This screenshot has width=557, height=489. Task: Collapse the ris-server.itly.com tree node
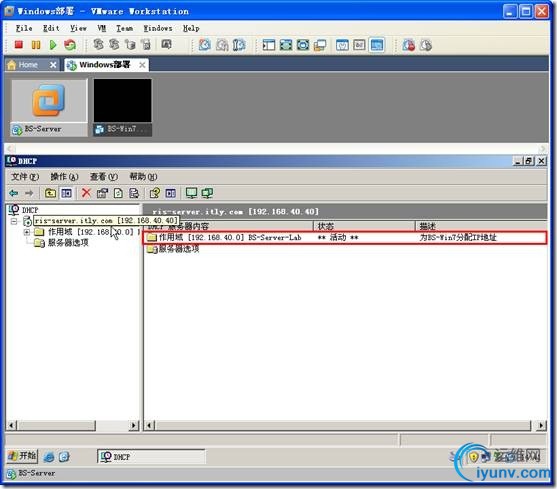tap(14, 221)
